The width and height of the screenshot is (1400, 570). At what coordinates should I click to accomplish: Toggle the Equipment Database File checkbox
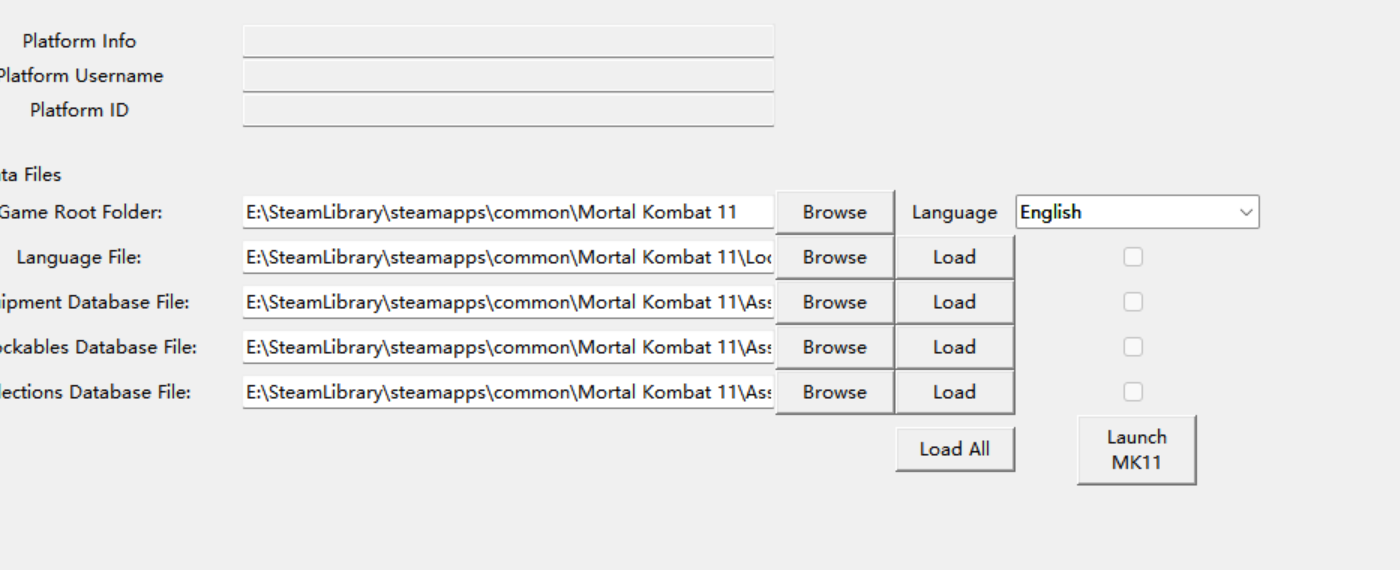pos(1132,302)
